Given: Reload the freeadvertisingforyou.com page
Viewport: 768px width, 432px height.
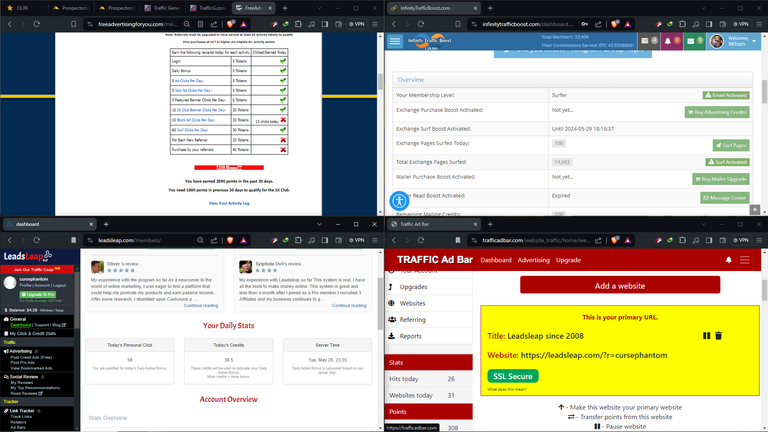Looking at the screenshot, I should (x=37, y=24).
